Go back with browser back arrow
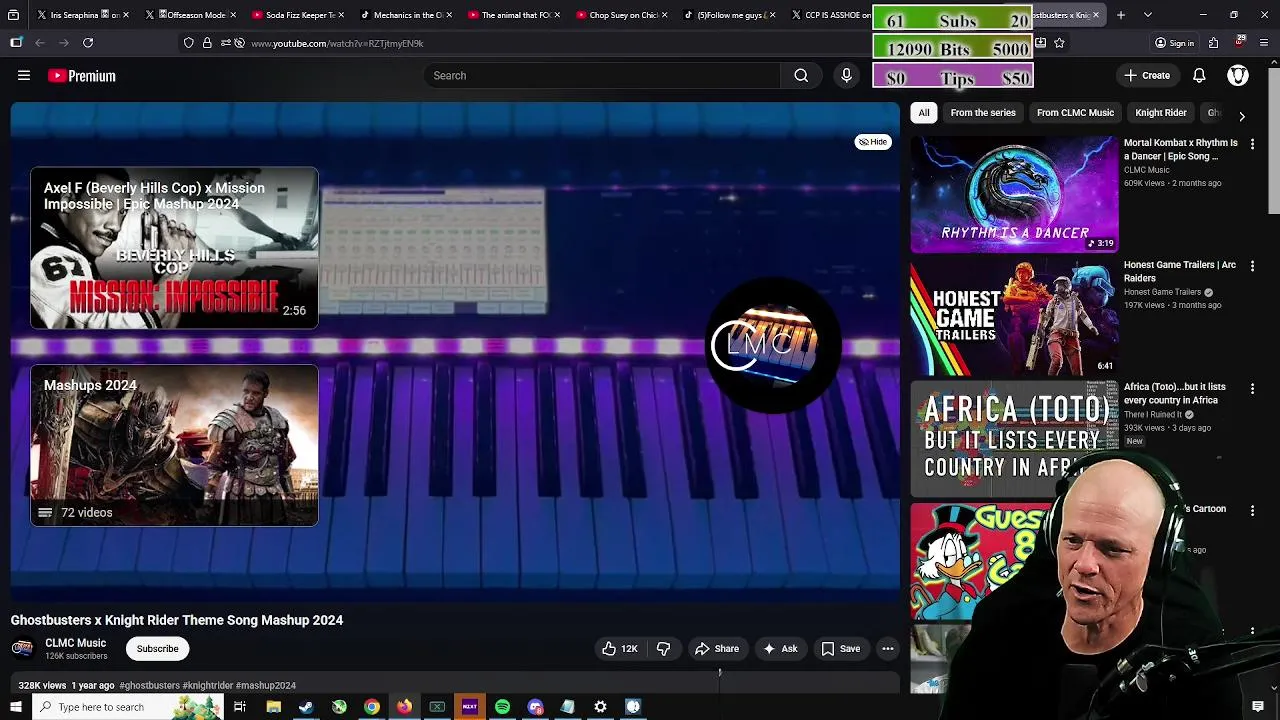This screenshot has width=1280, height=720. 40,43
